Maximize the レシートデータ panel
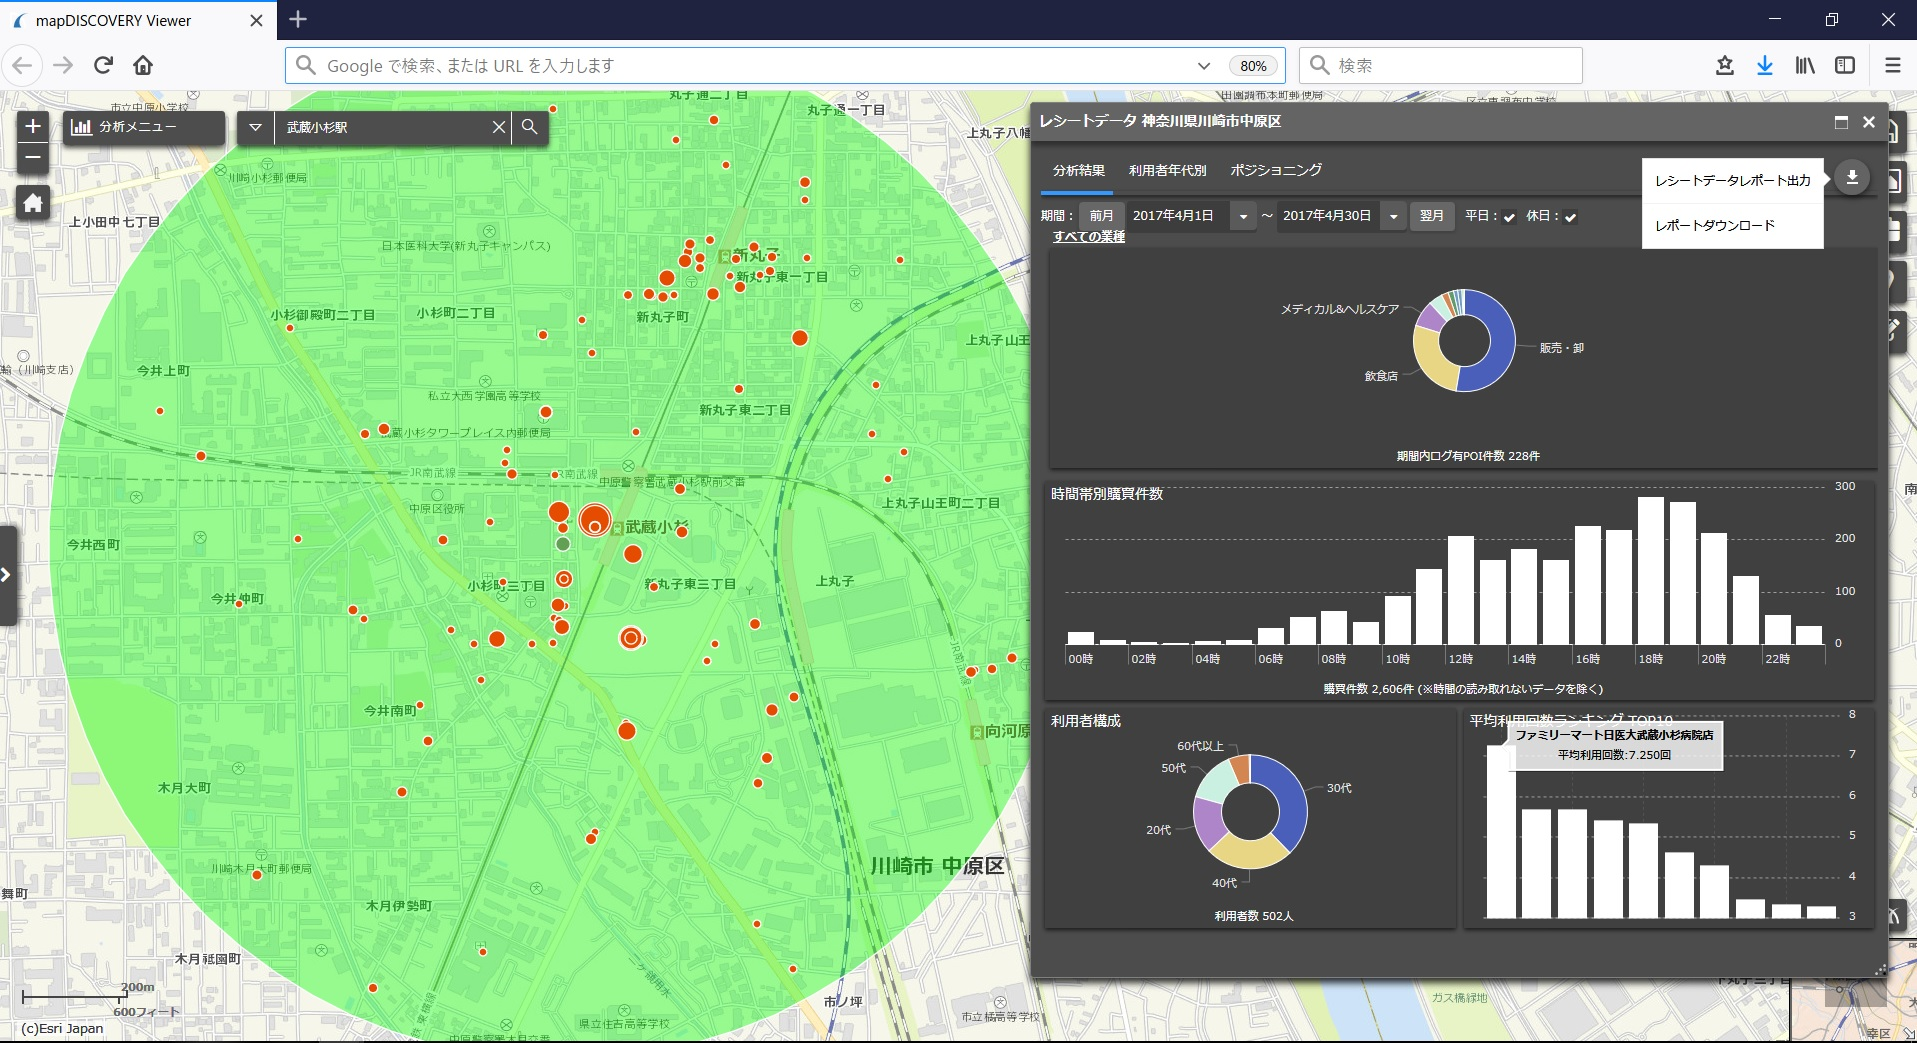1917x1043 pixels. click(1841, 122)
